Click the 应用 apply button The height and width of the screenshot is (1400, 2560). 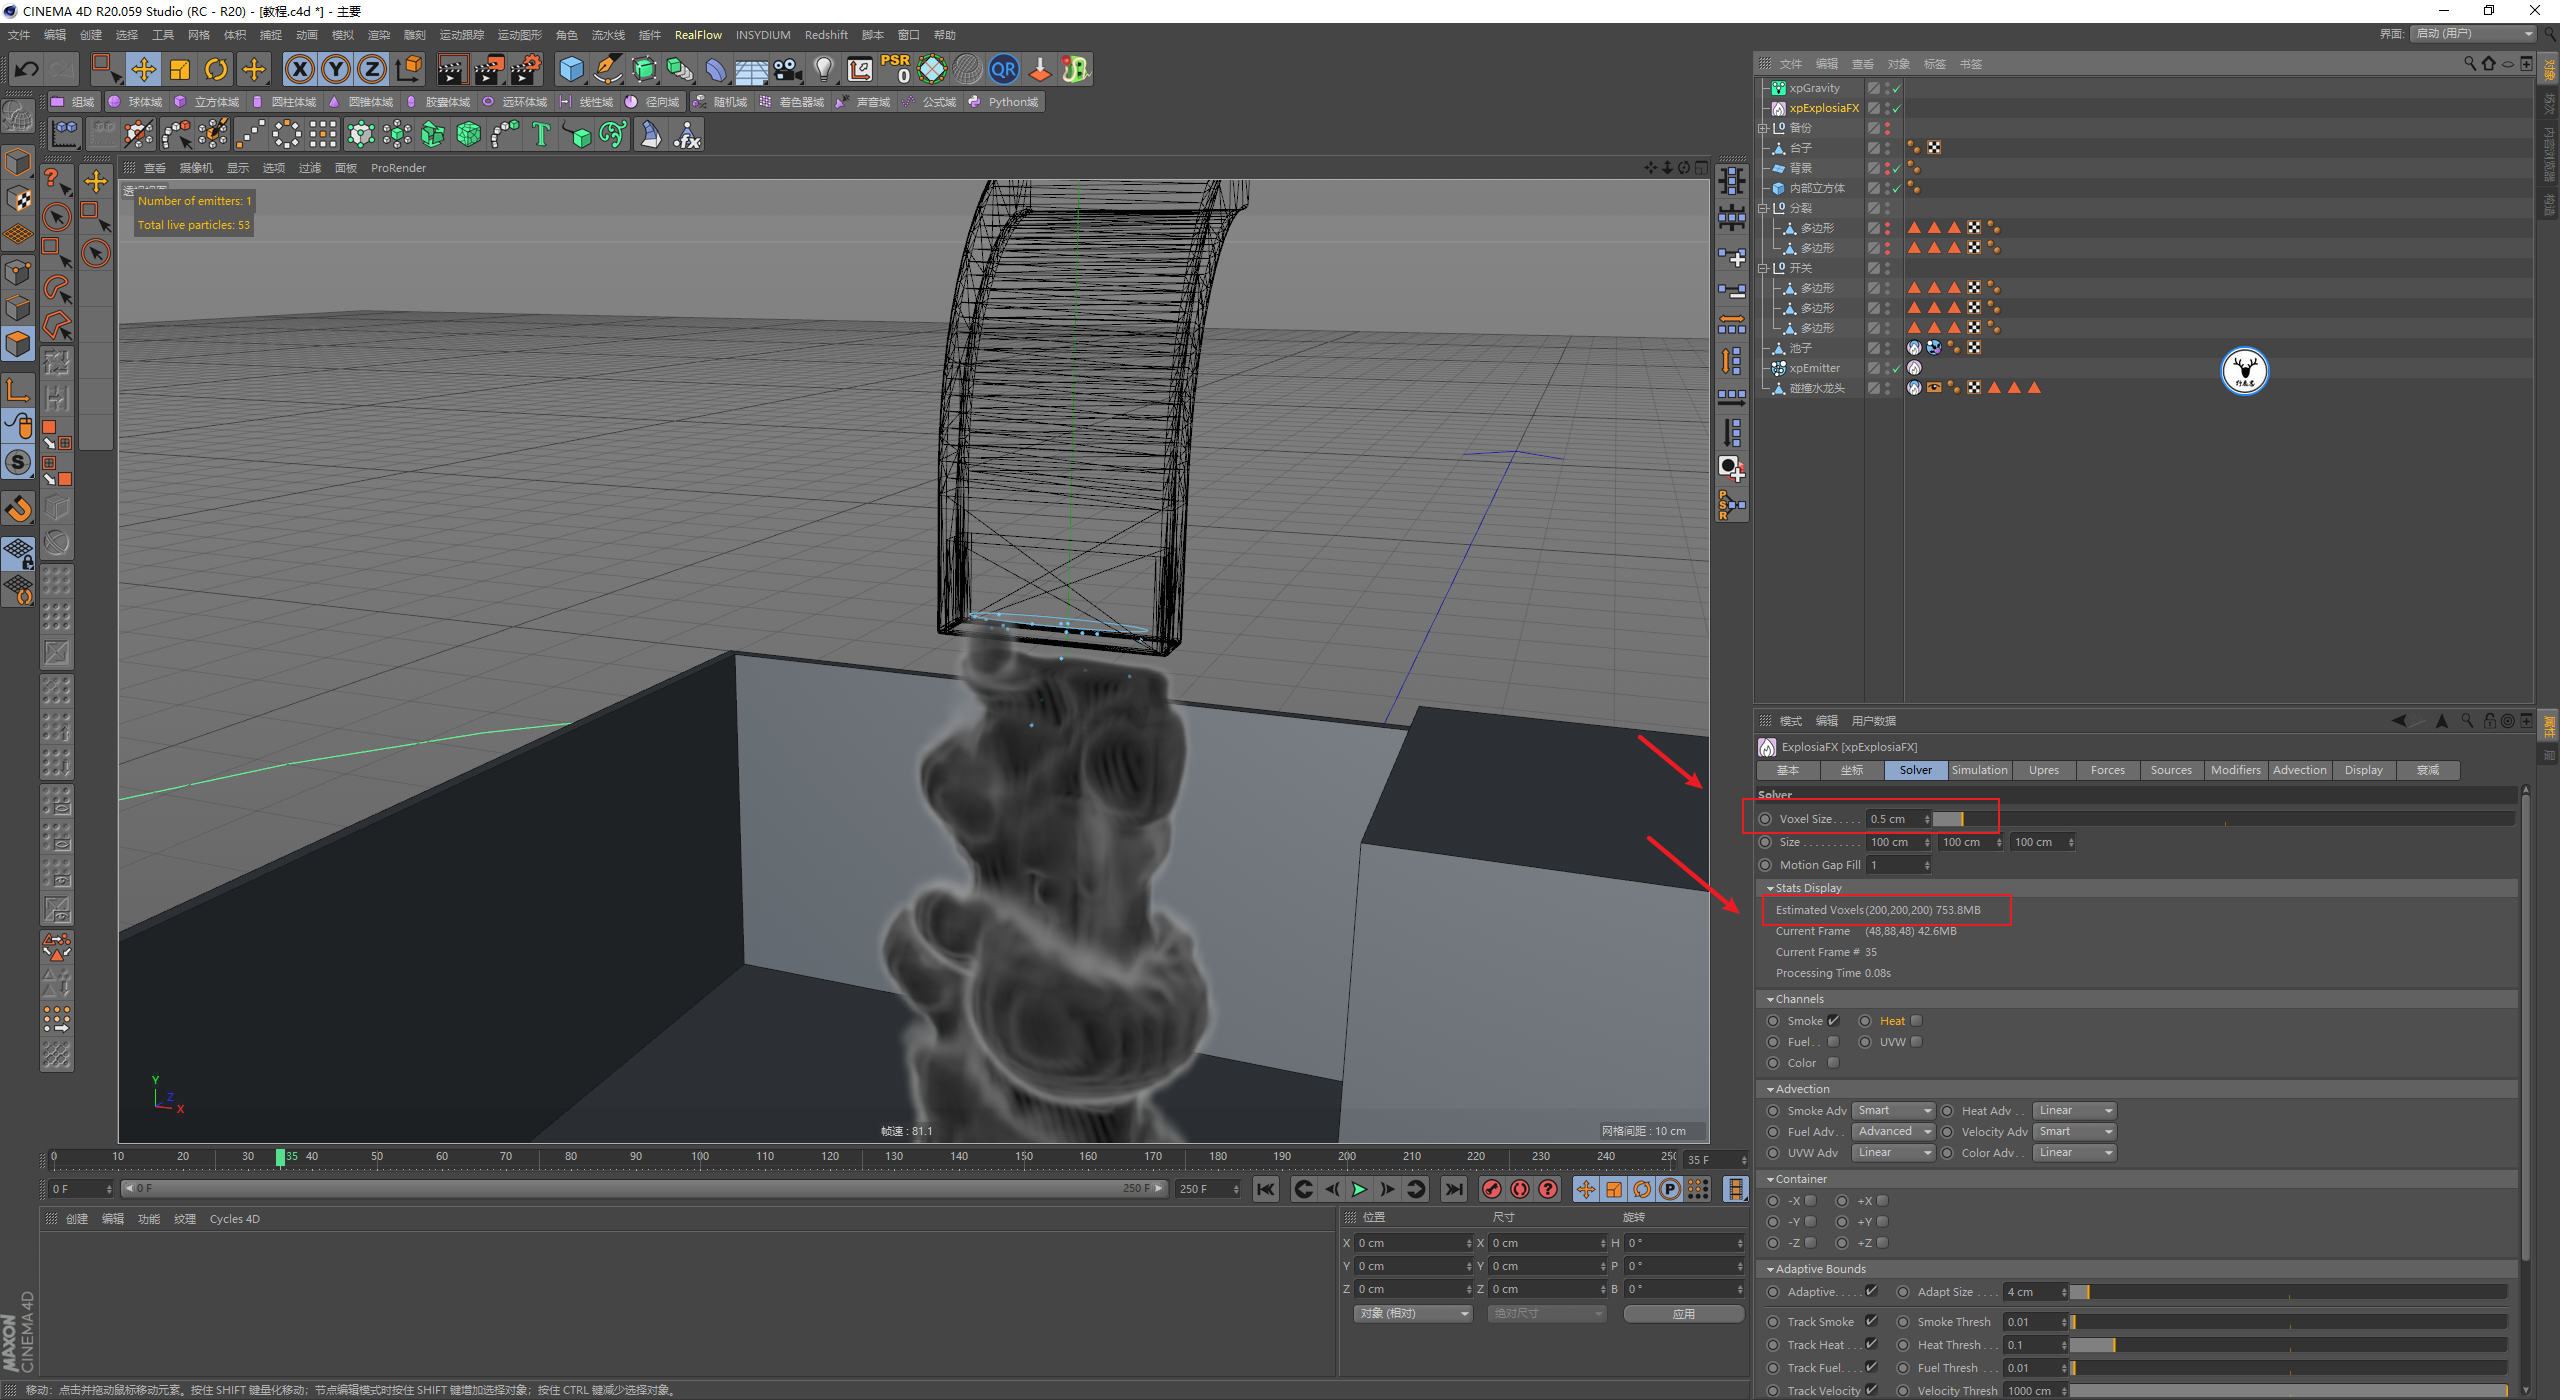coord(1684,1314)
